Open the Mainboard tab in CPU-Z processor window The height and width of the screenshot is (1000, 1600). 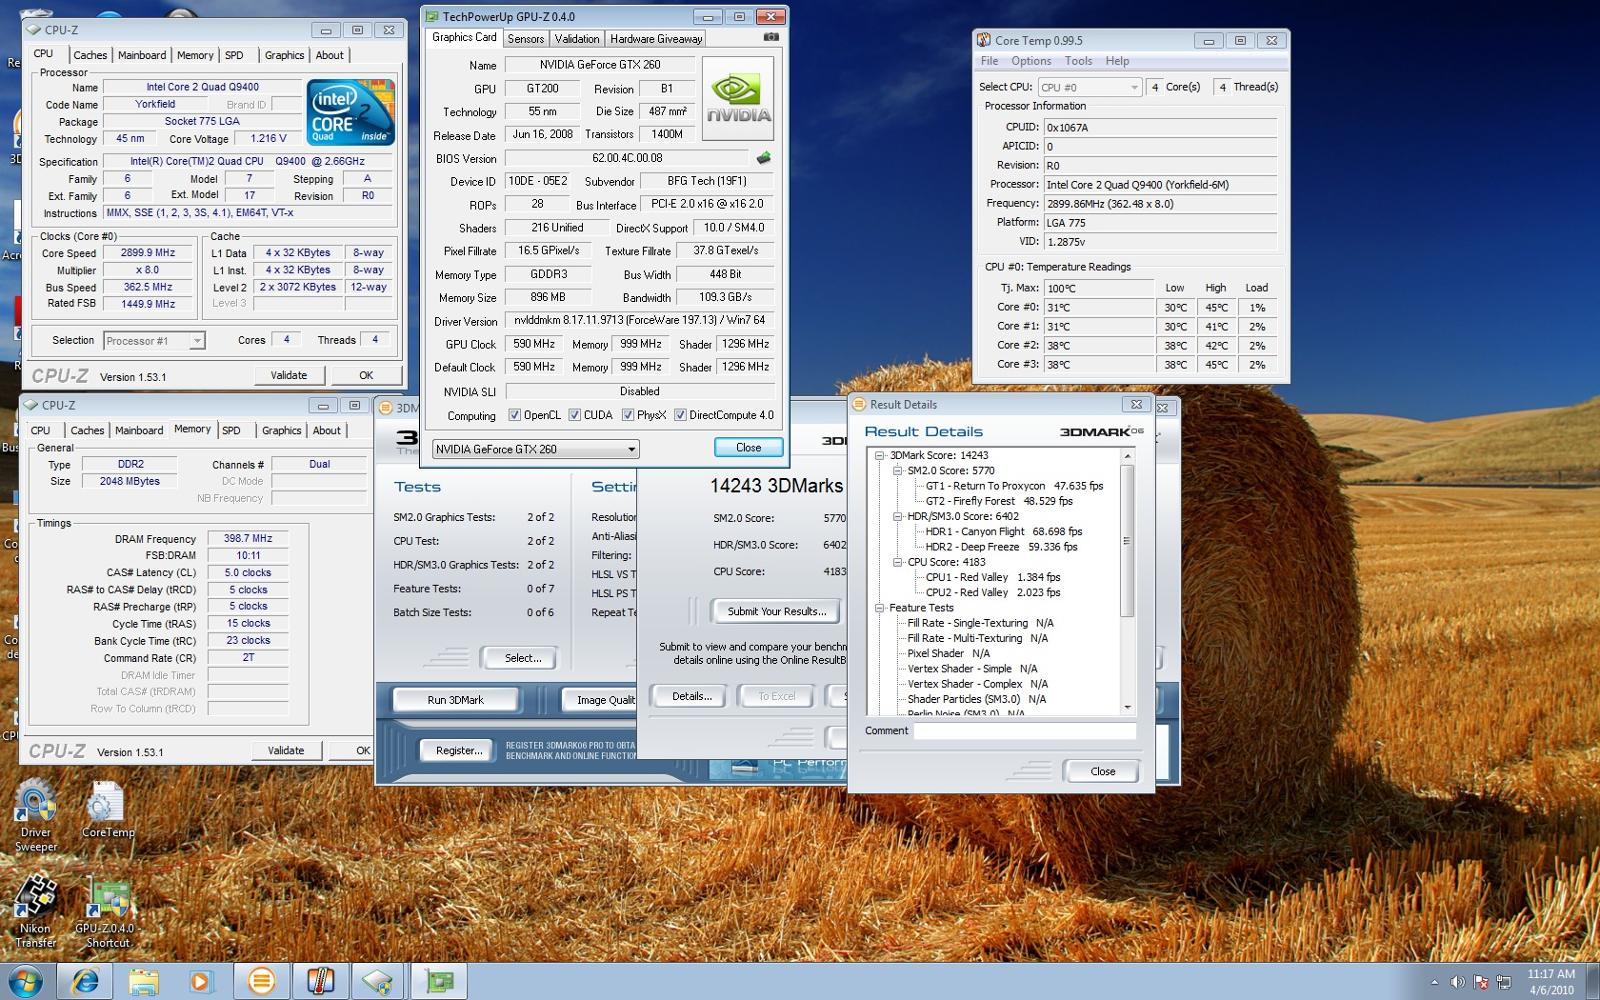[x=142, y=55]
